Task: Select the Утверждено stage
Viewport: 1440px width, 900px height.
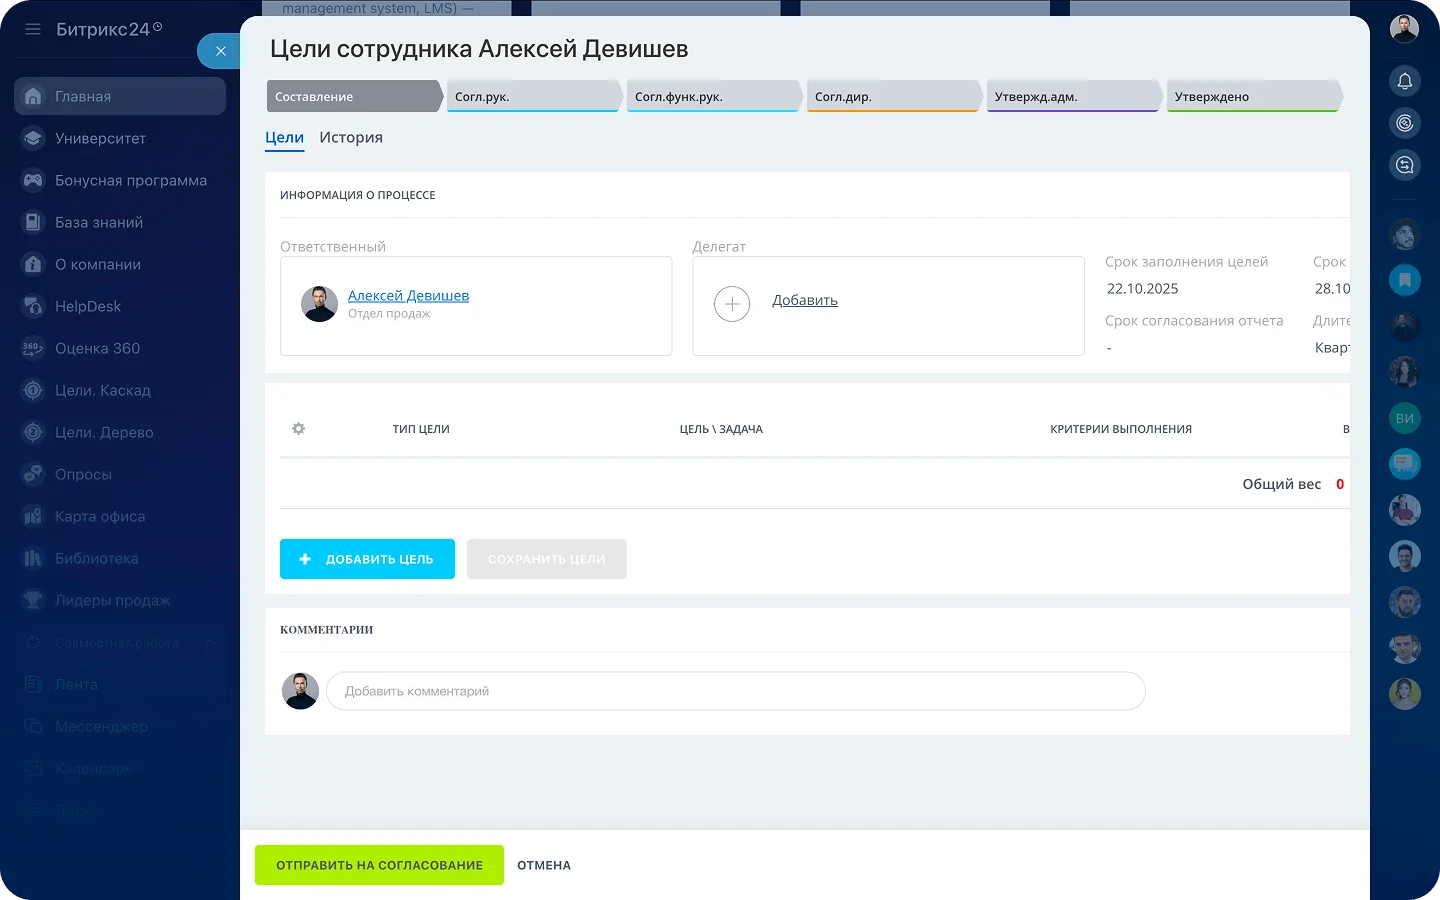Action: 1254,96
